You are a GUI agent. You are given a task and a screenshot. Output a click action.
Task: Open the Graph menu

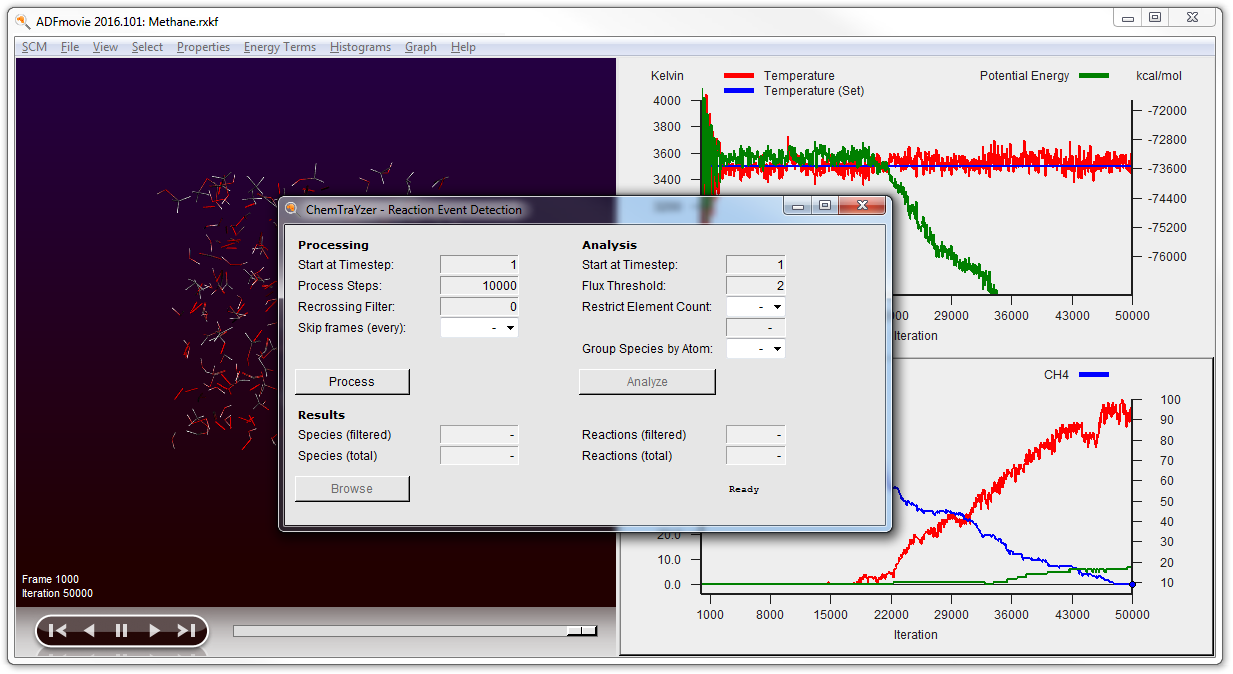(x=421, y=47)
